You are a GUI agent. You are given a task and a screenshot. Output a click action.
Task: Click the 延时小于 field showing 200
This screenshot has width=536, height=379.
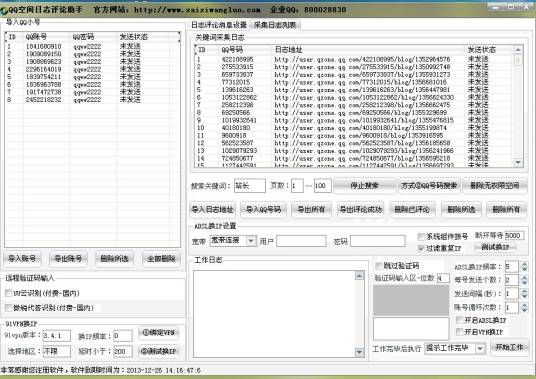click(x=123, y=351)
